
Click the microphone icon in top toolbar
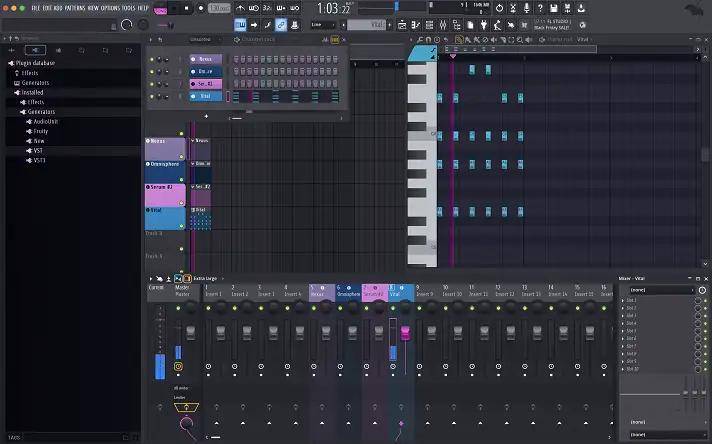pos(528,8)
